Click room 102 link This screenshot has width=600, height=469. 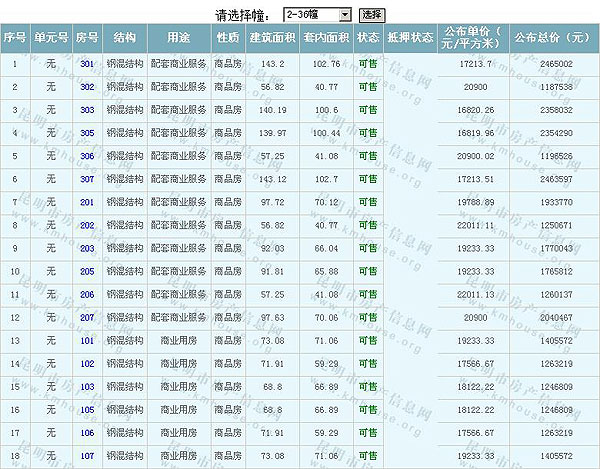(87, 363)
